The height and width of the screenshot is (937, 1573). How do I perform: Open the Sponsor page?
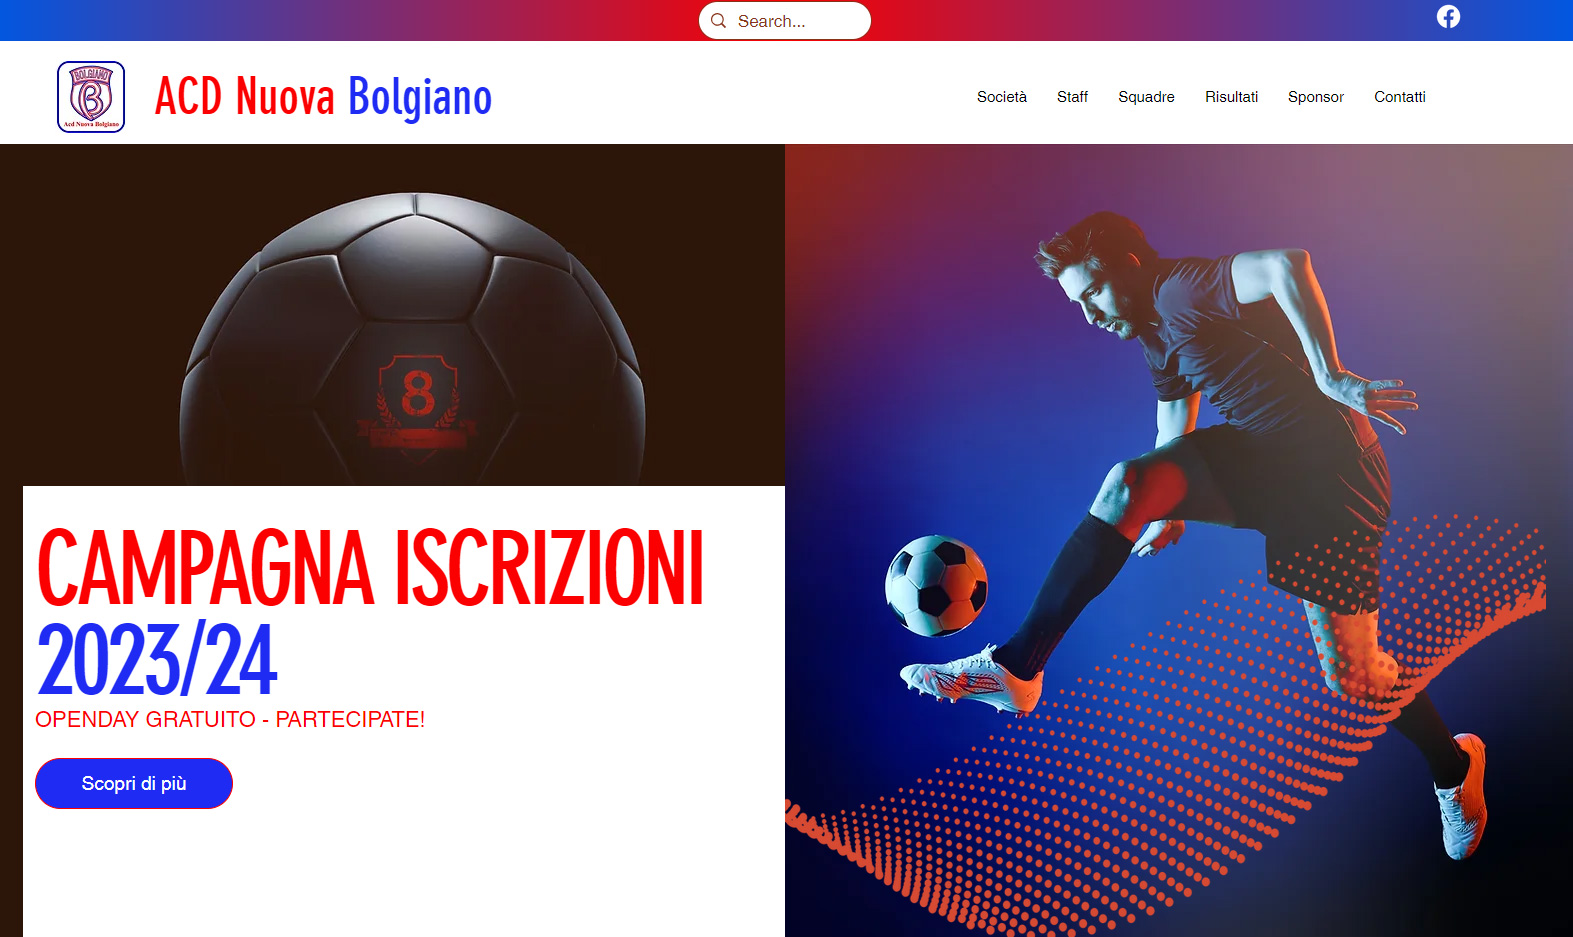pyautogui.click(x=1316, y=97)
